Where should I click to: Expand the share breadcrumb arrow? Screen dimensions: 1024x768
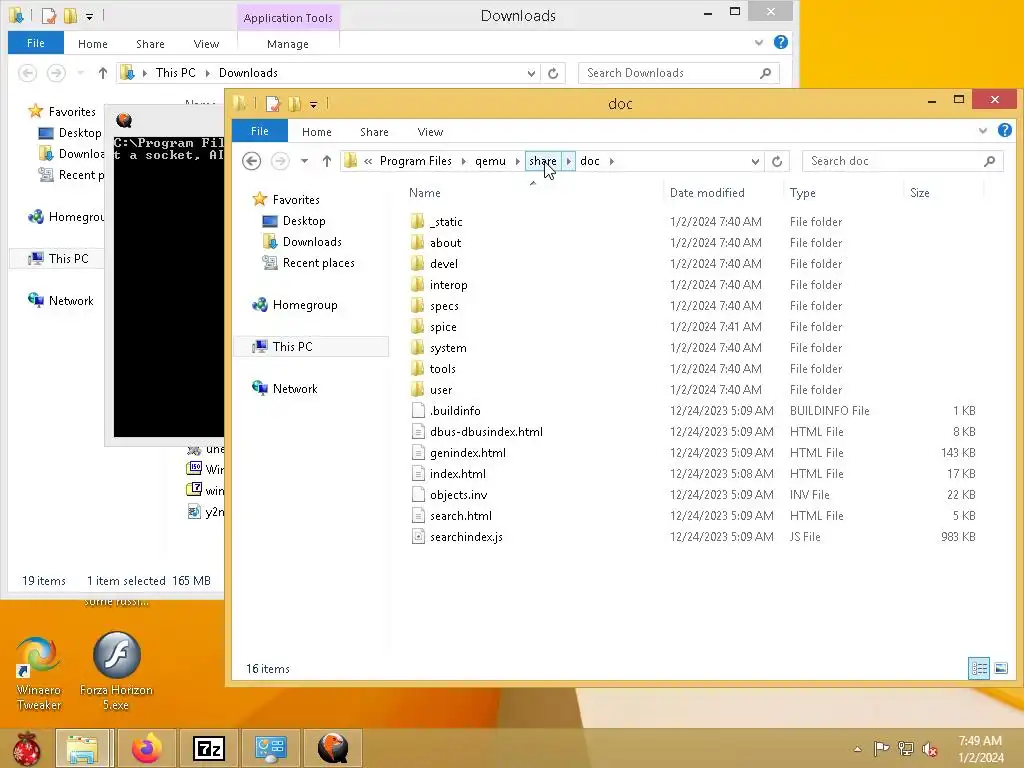coord(568,161)
